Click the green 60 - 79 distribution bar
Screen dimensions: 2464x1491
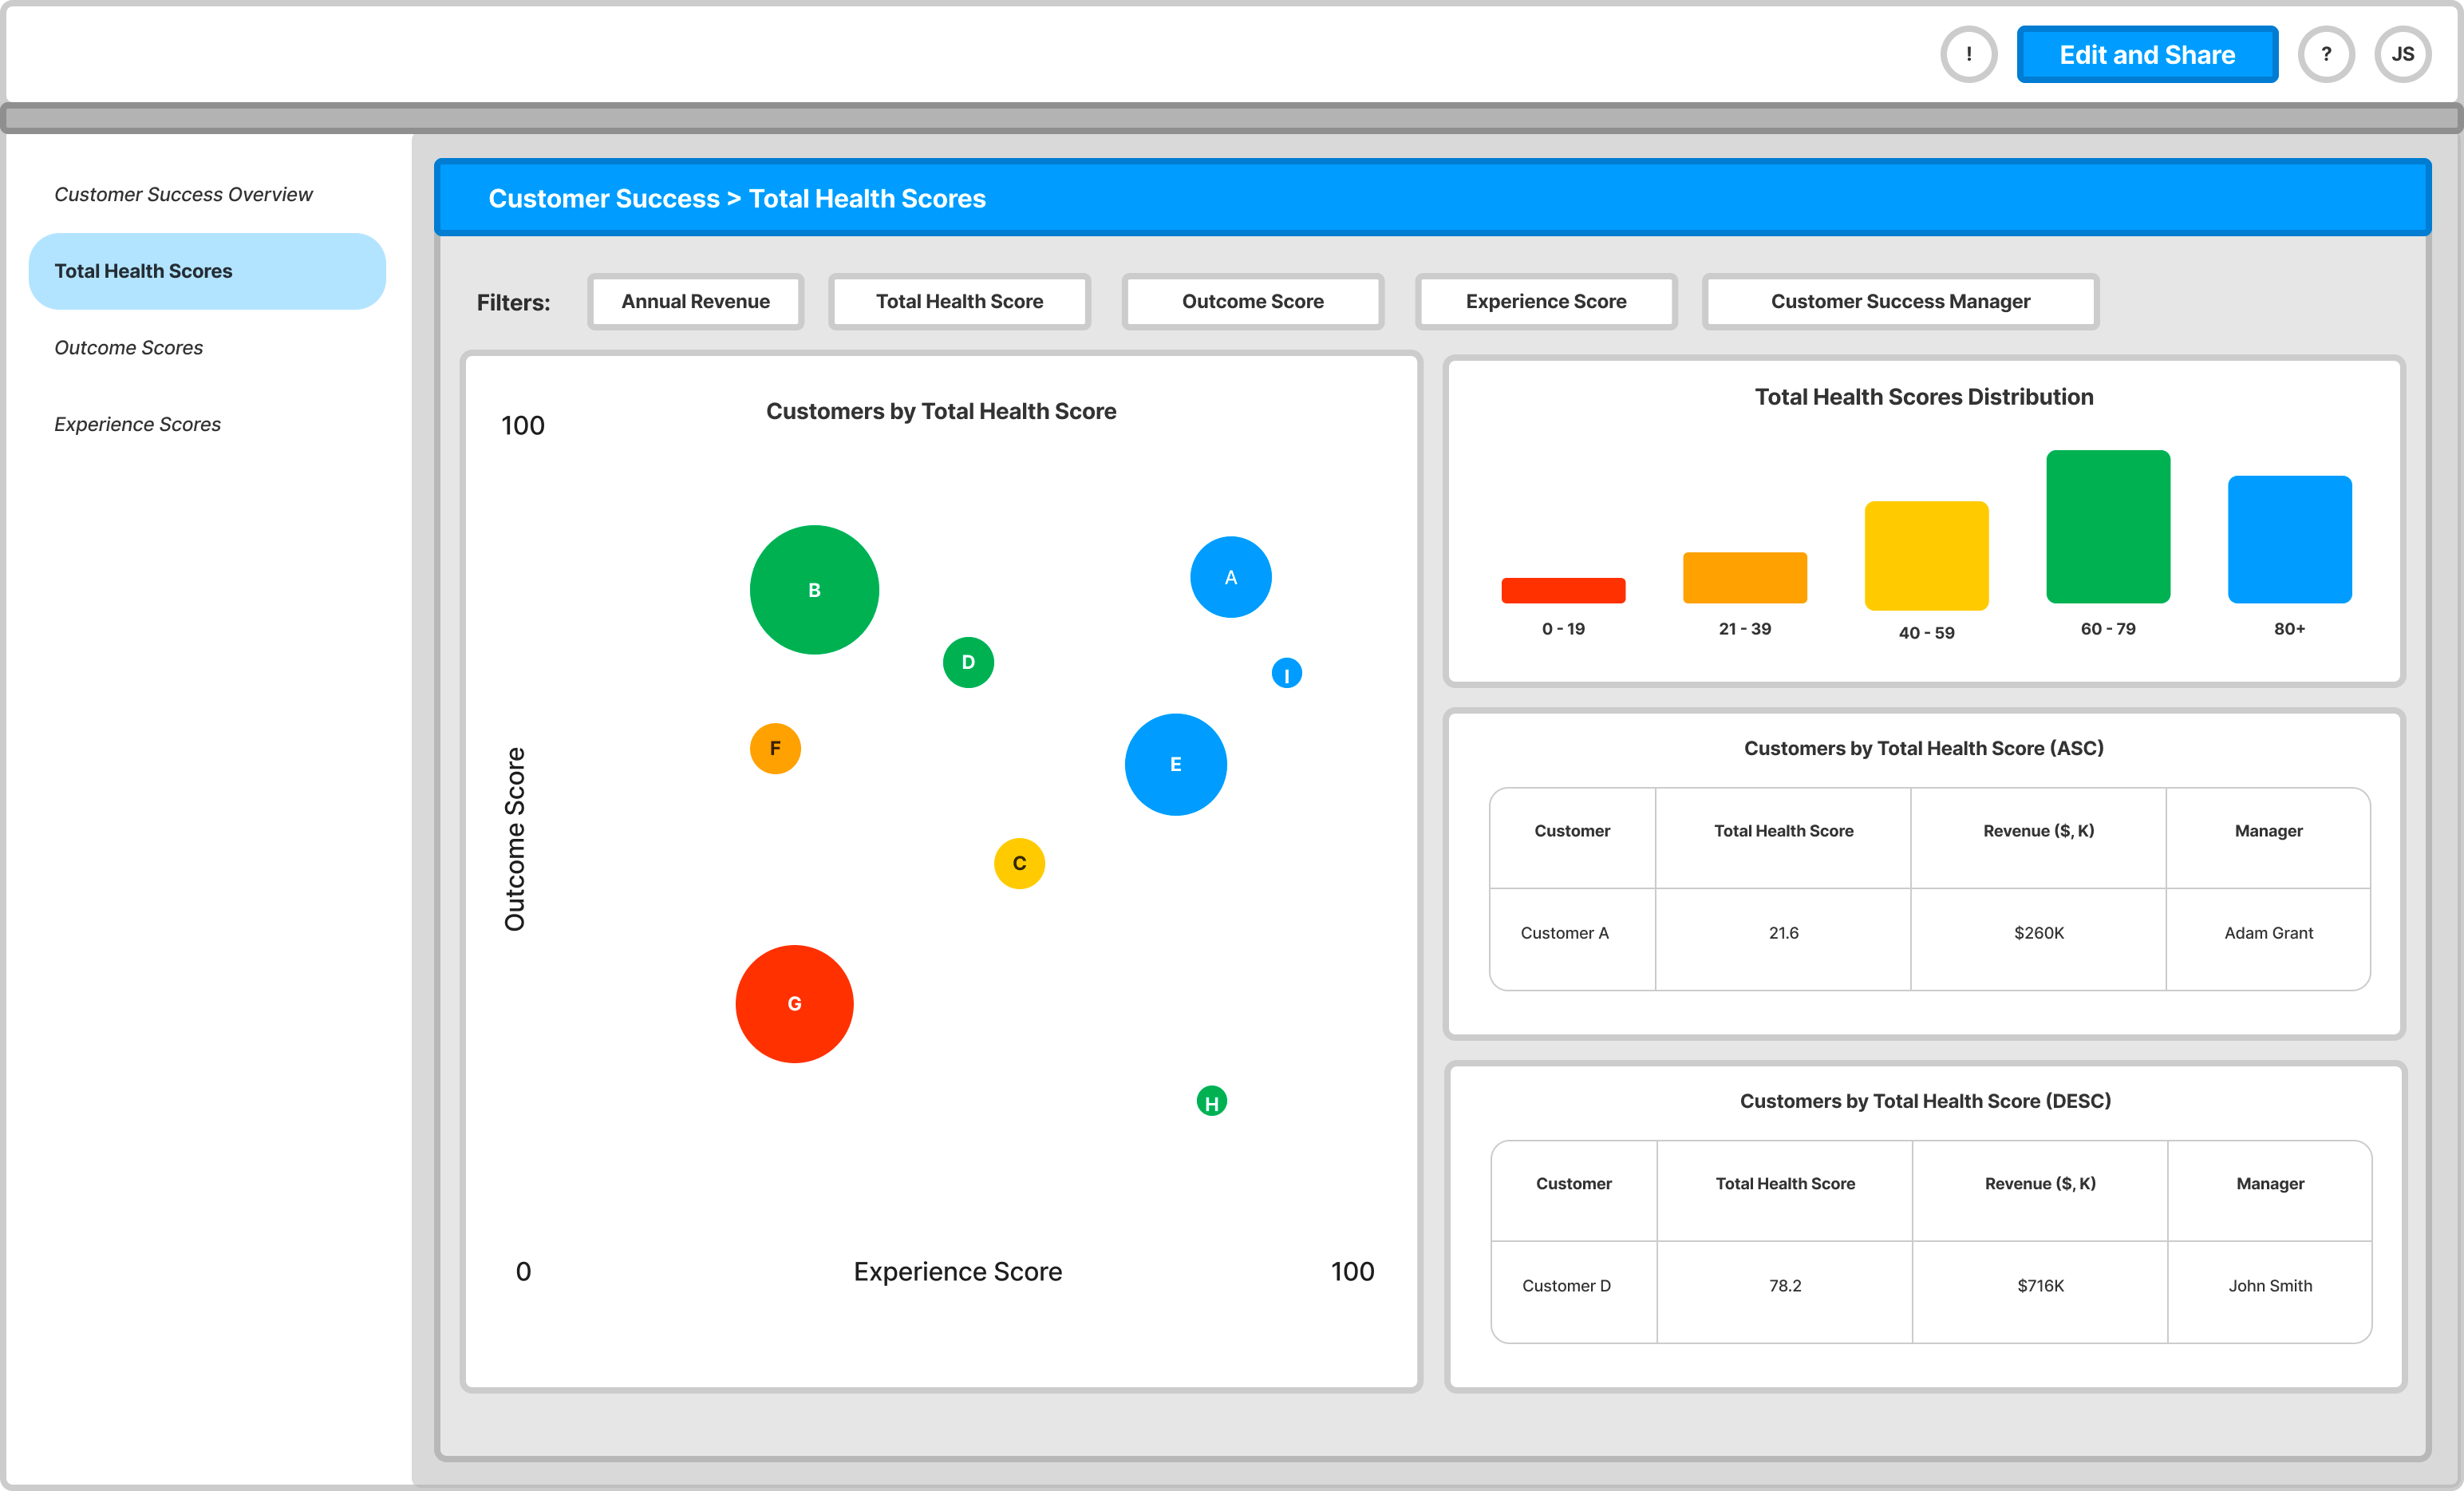(x=2107, y=526)
